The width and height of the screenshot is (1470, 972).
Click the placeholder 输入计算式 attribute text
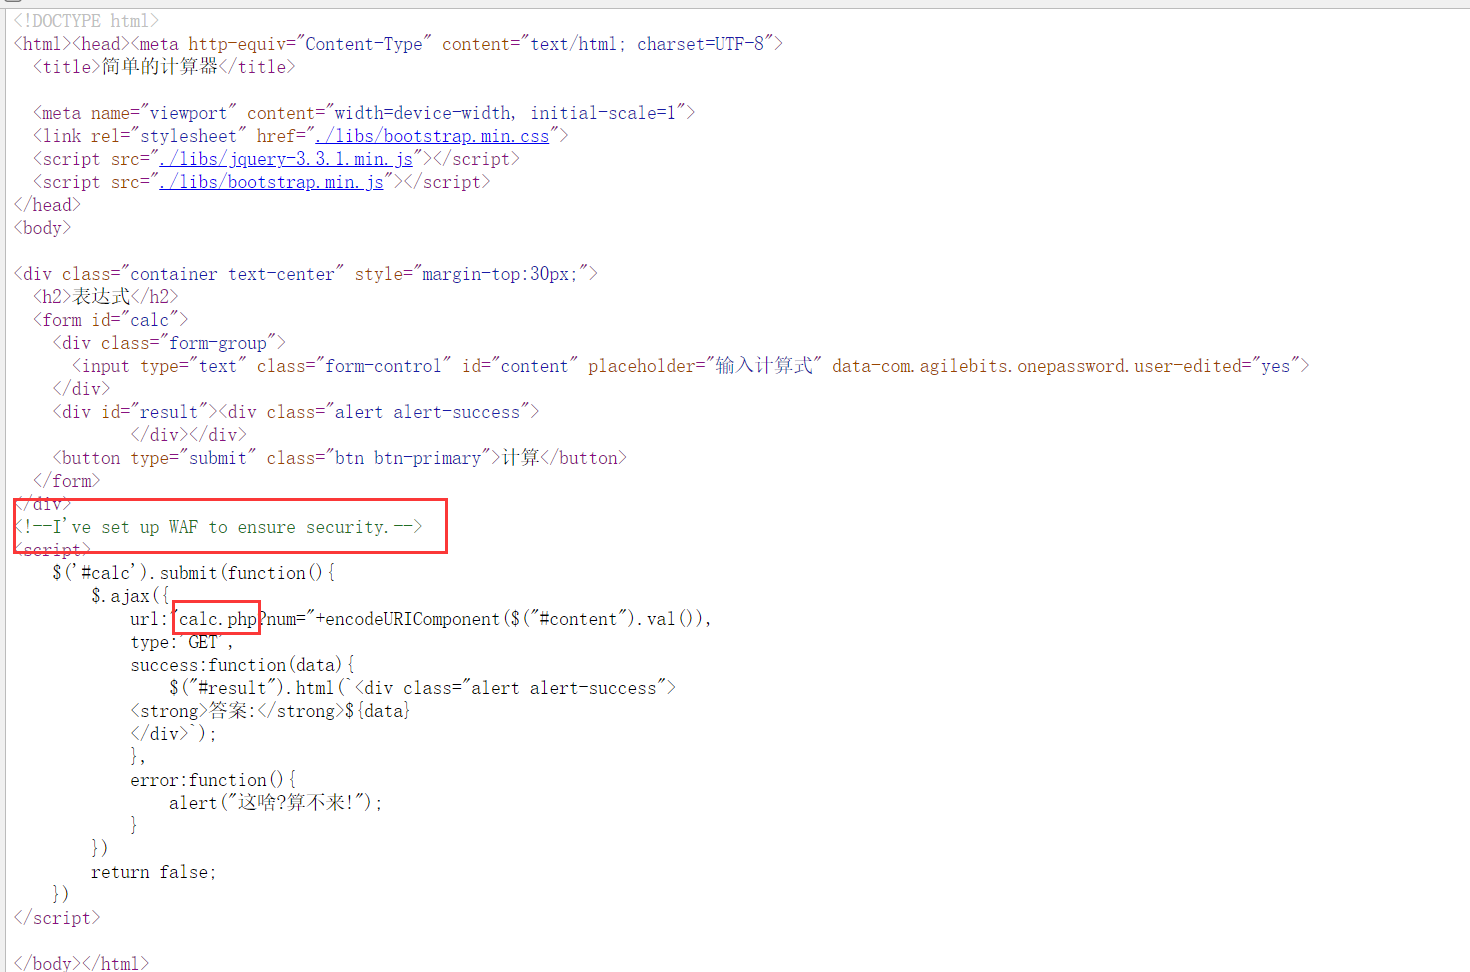click(x=705, y=366)
